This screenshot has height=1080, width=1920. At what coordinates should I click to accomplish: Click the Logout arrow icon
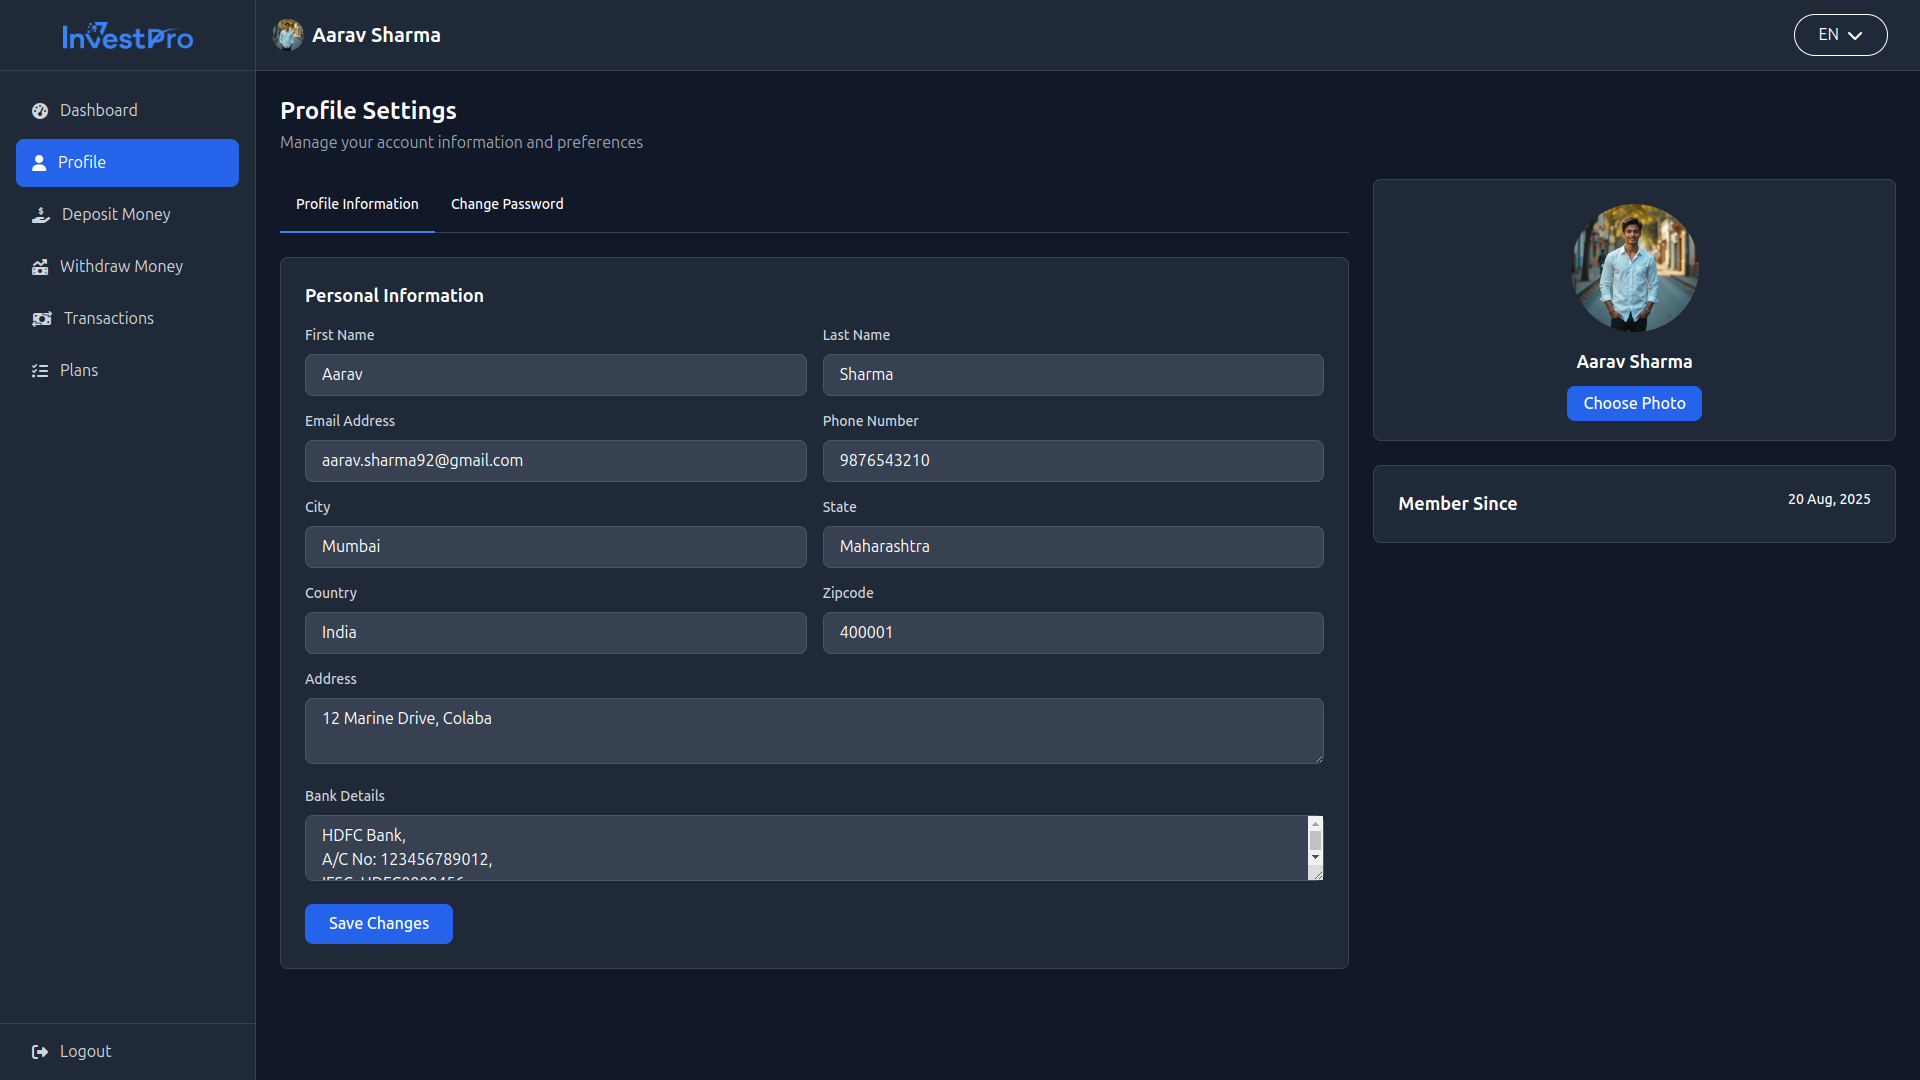point(40,1052)
